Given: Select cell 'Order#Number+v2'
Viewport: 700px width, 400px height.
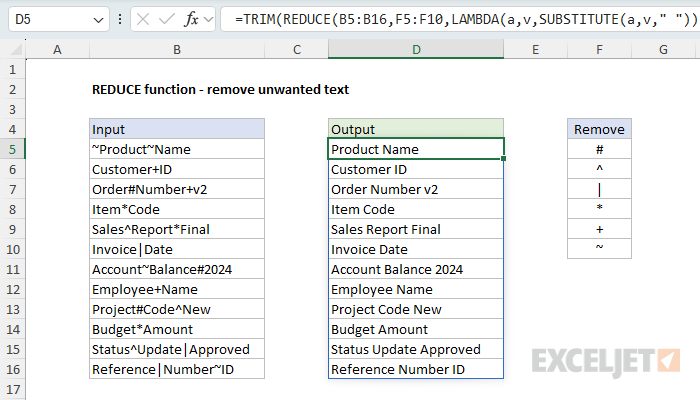Looking at the screenshot, I should pos(177,189).
